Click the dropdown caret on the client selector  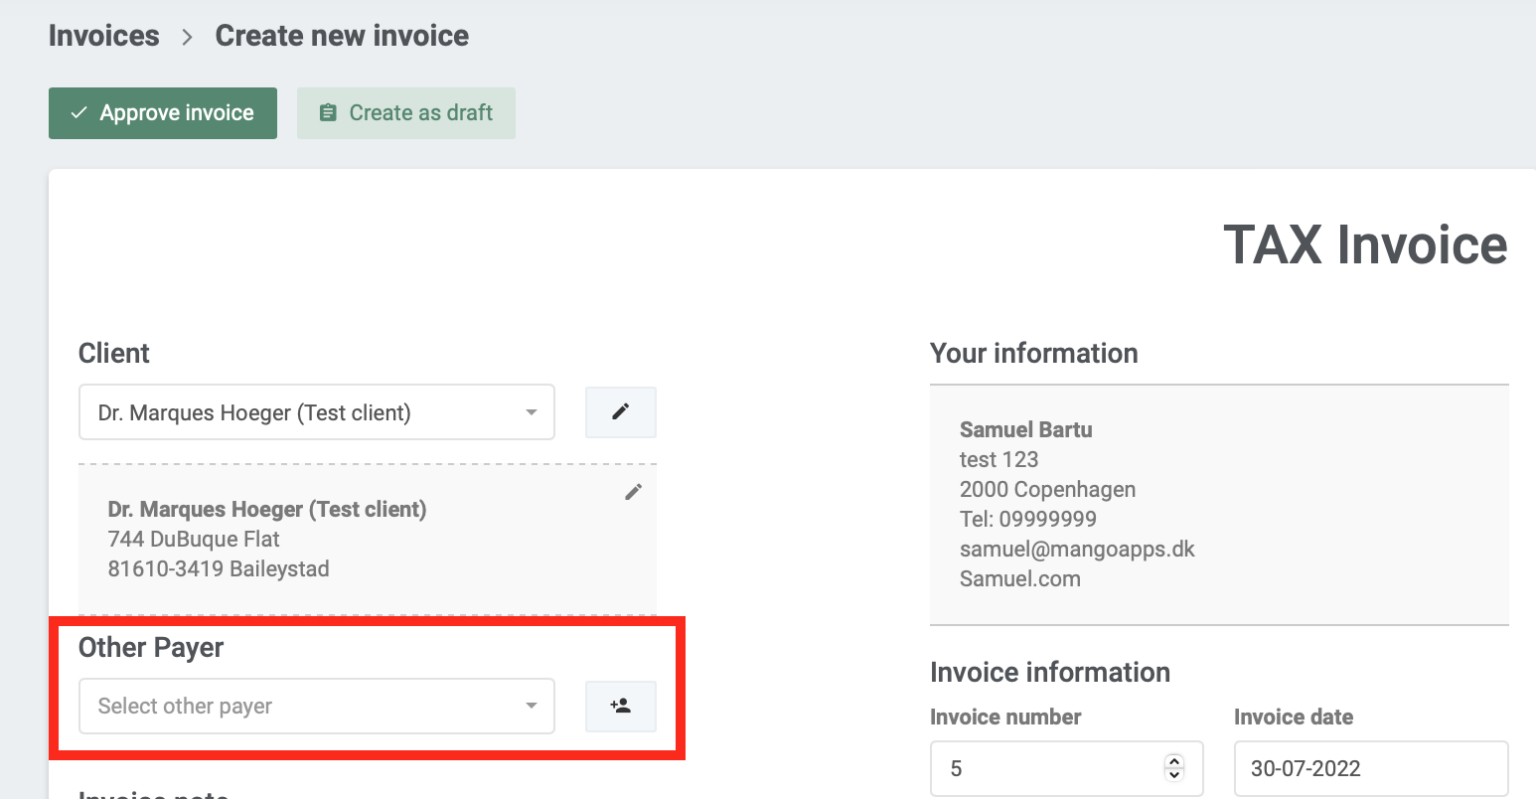pyautogui.click(x=530, y=412)
